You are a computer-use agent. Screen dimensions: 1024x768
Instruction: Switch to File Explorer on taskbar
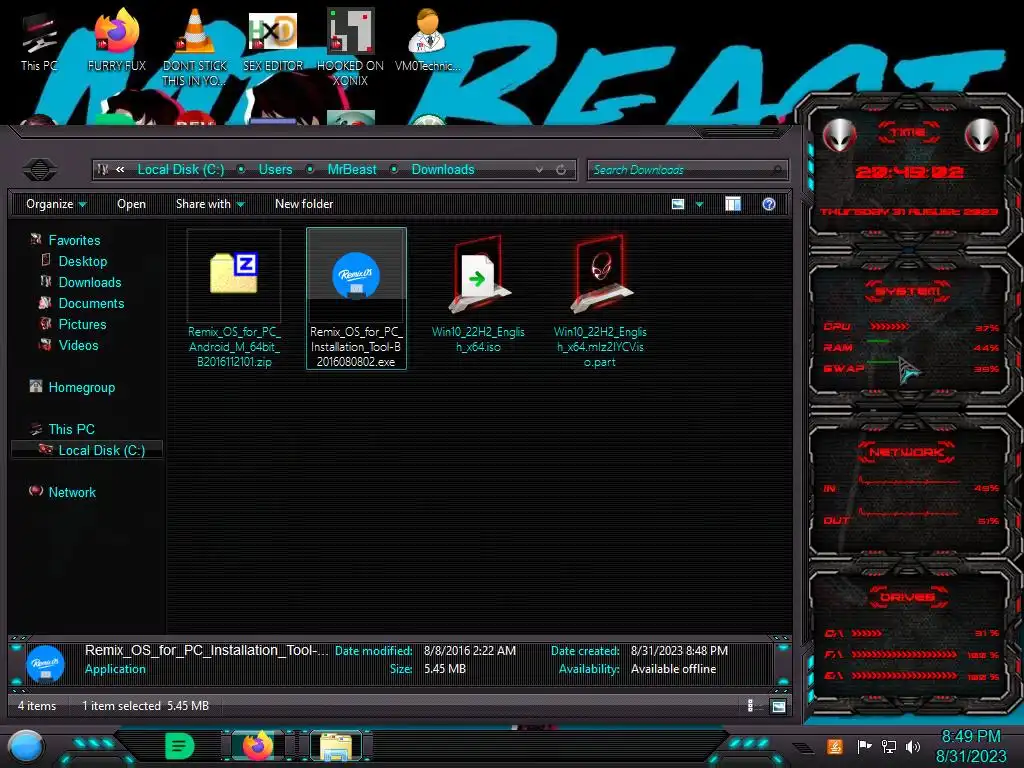336,746
